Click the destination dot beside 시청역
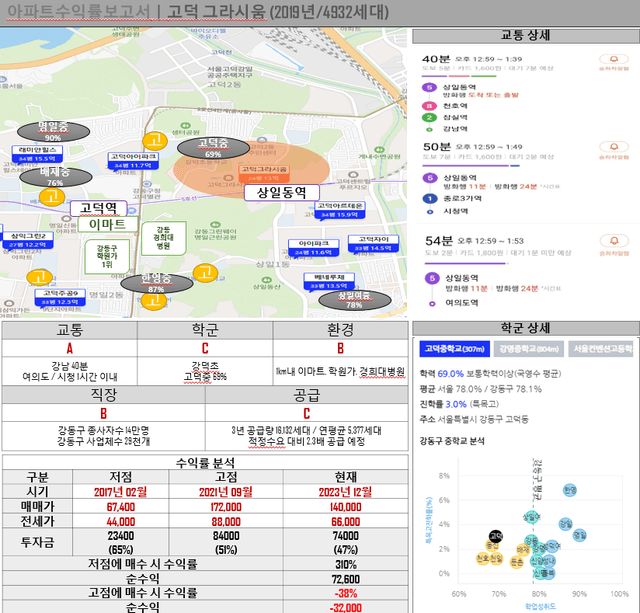 pyautogui.click(x=430, y=212)
